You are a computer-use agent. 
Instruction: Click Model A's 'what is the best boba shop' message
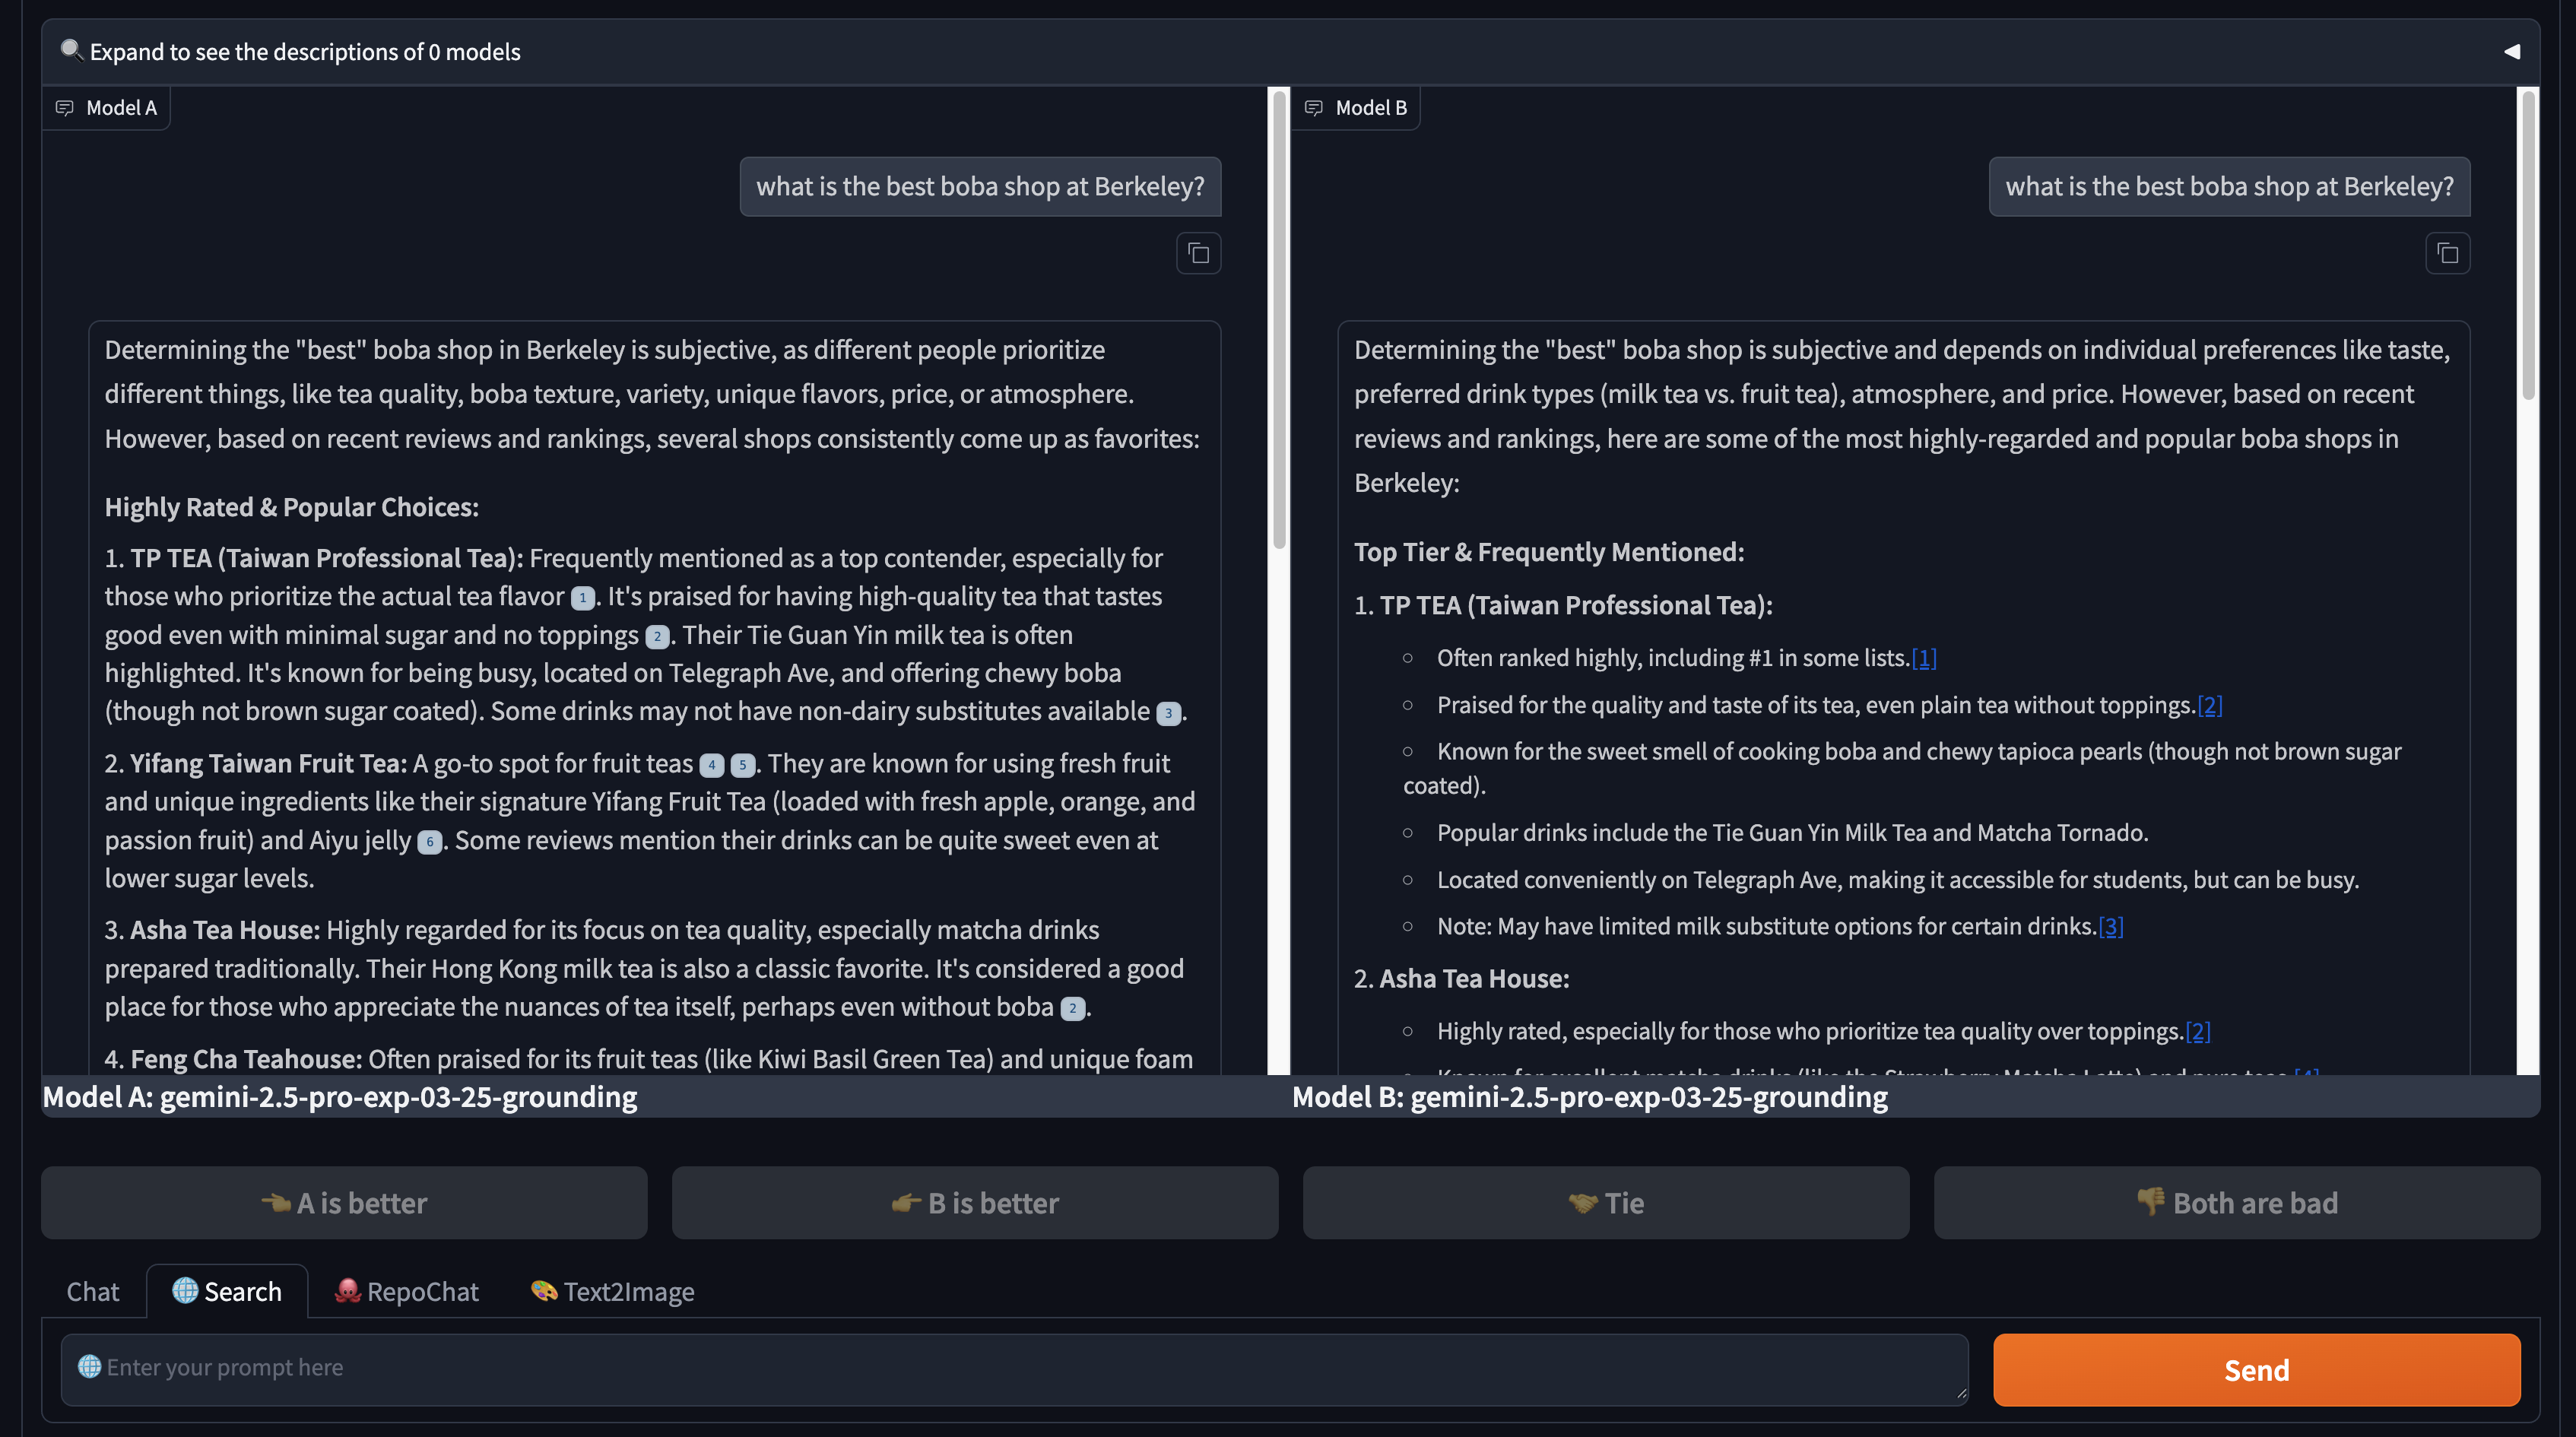(980, 187)
